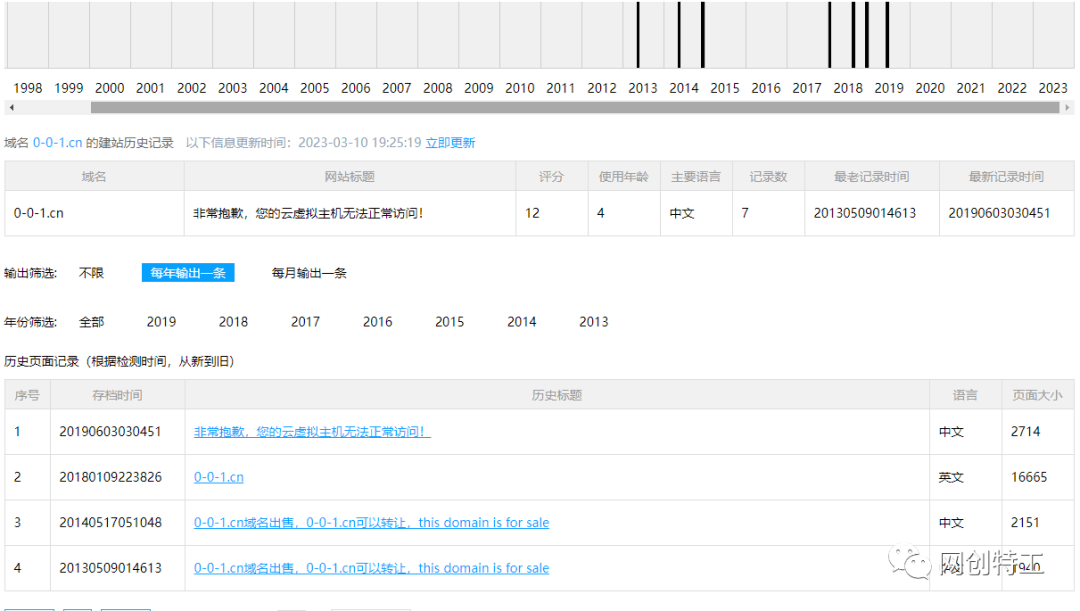The image size is (1080, 611).
Task: Open the domain-for-sale snapshot from 2014
Action: pyautogui.click(x=371, y=522)
